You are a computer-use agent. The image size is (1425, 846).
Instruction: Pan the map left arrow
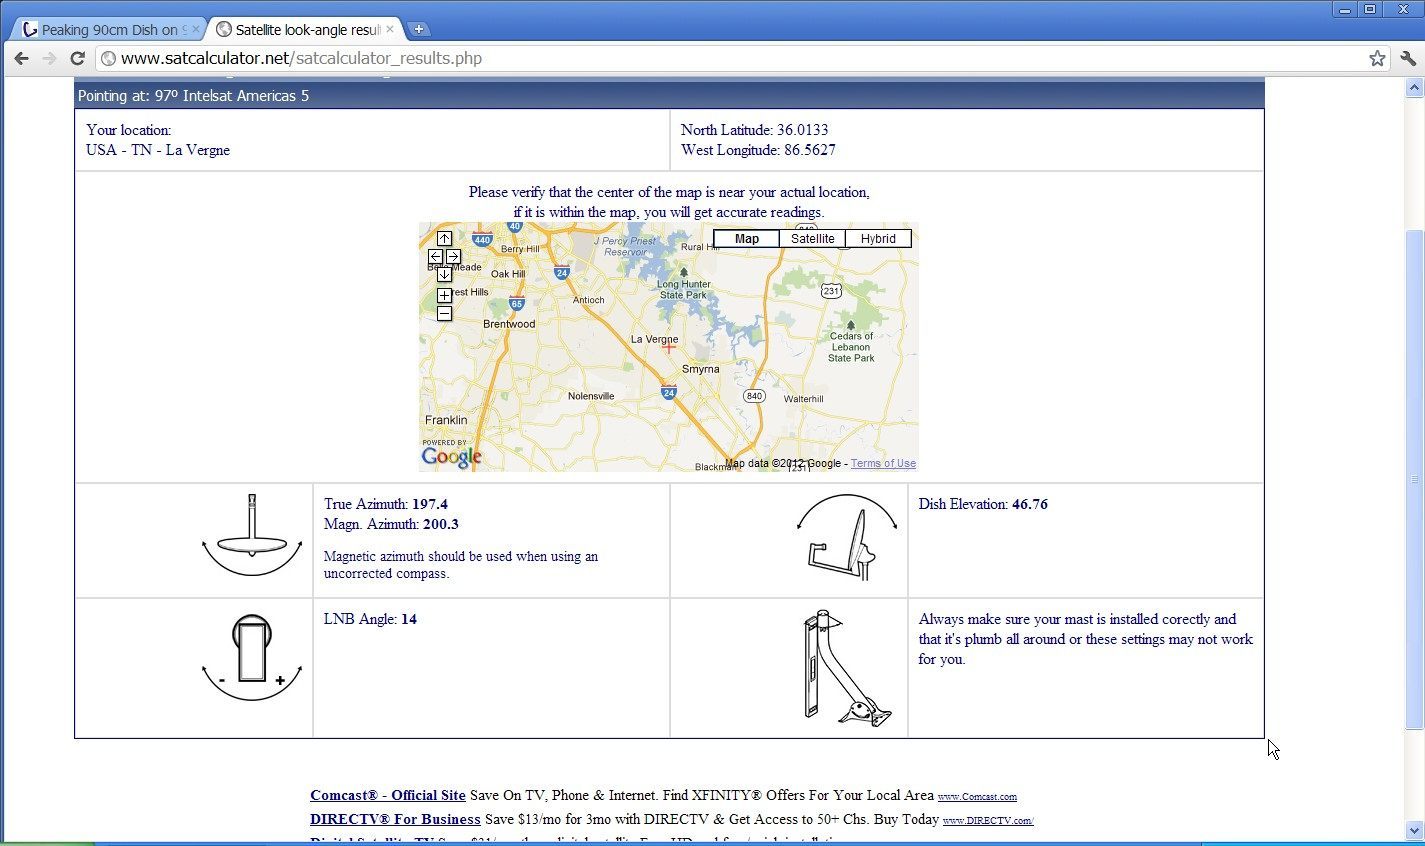[435, 256]
